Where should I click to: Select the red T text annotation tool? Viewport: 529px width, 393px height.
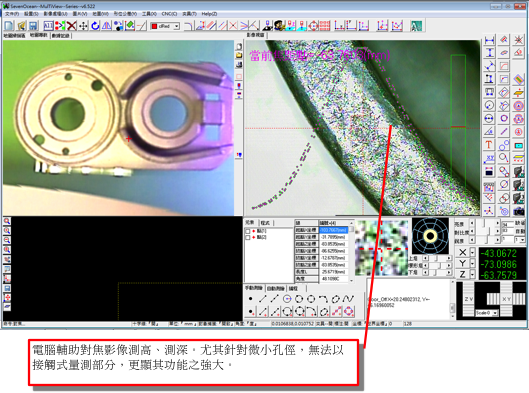point(489,145)
